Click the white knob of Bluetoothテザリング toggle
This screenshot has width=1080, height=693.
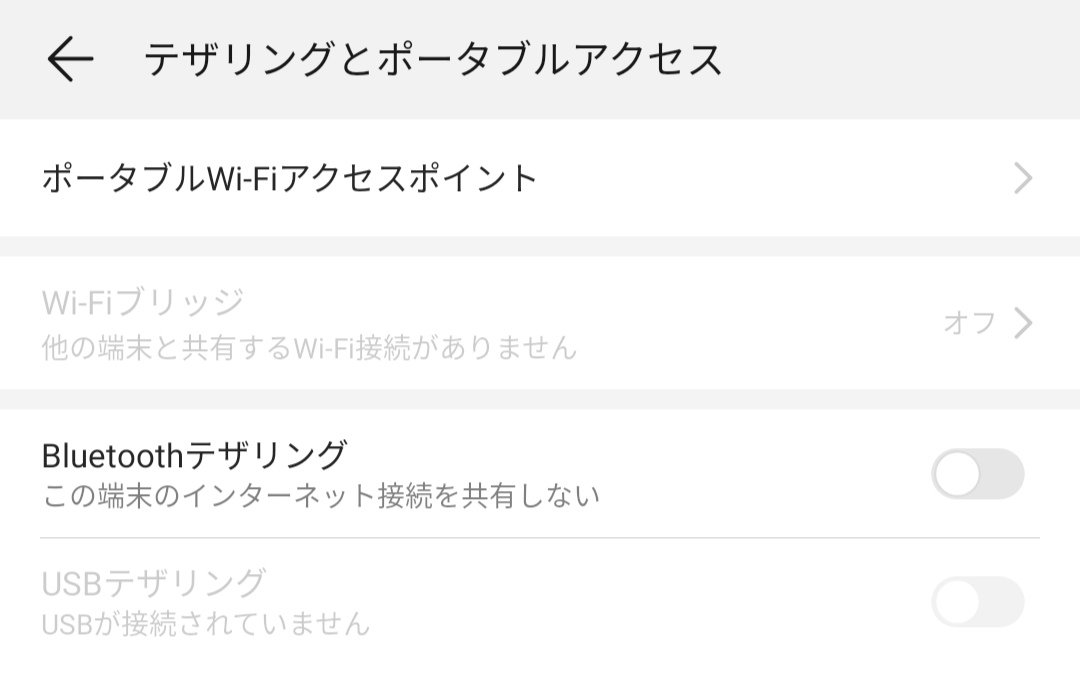coord(957,474)
